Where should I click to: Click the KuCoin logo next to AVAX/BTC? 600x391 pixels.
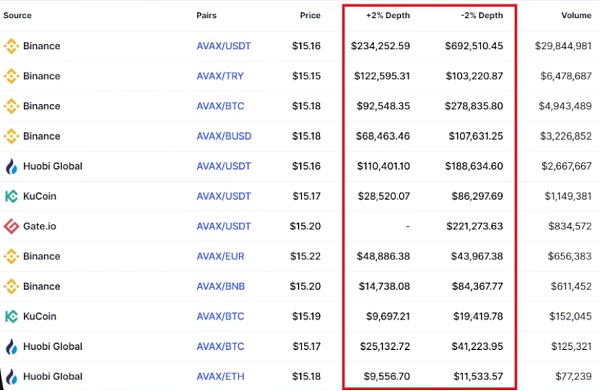pos(11,316)
